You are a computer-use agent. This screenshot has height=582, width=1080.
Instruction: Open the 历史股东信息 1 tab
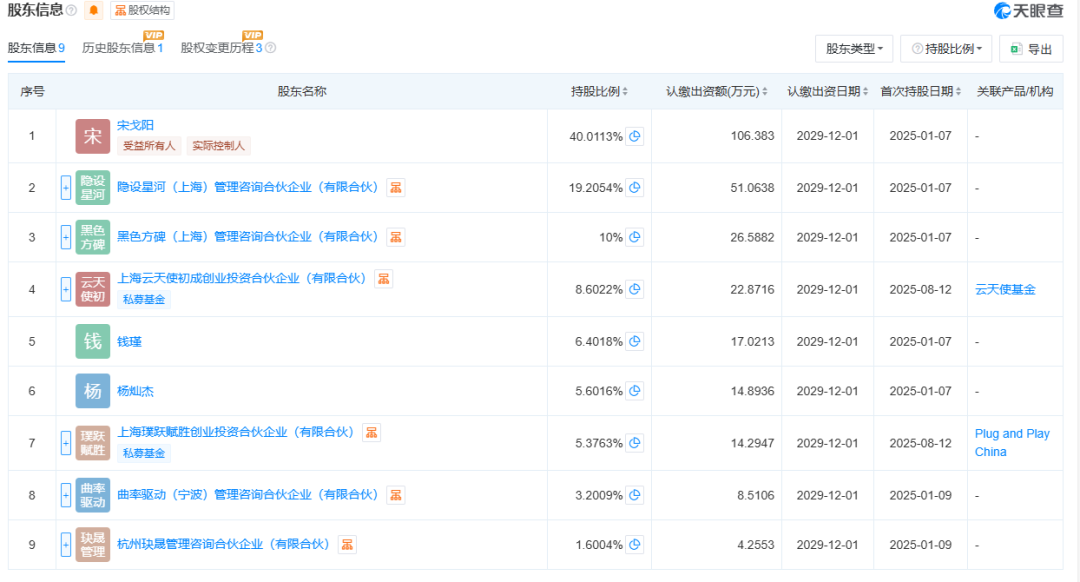point(123,48)
